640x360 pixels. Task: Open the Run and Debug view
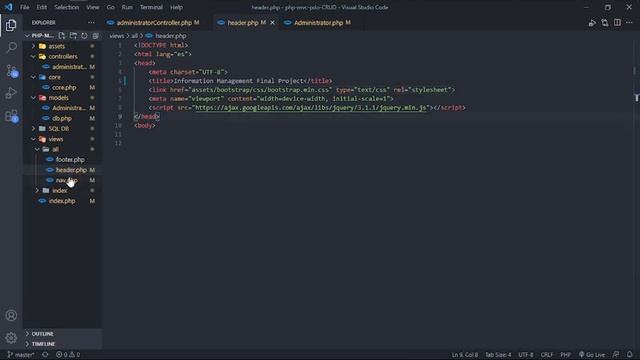[x=11, y=93]
